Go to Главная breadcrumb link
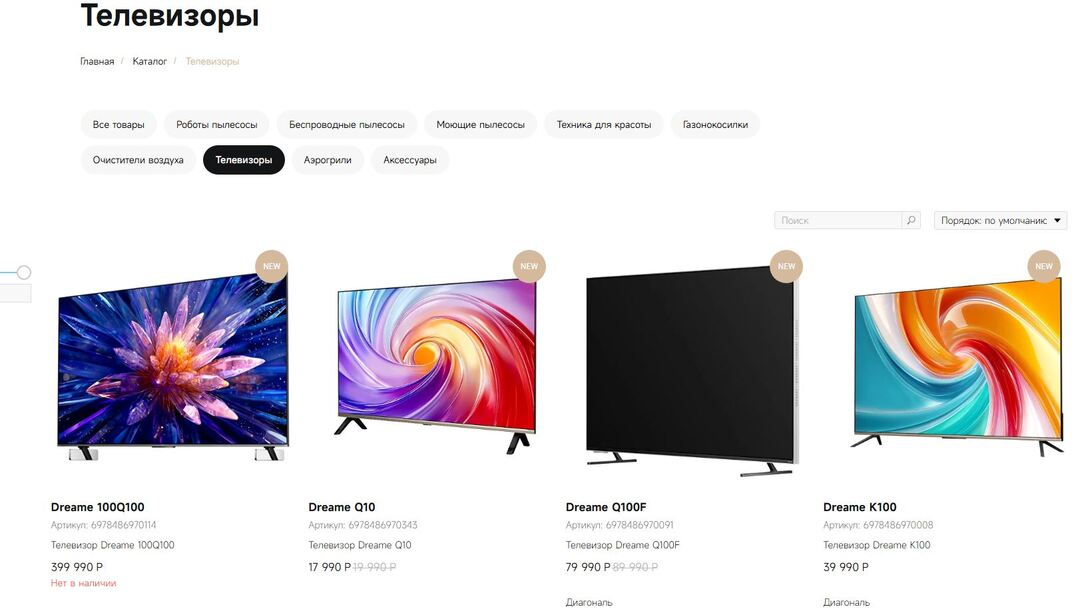This screenshot has height=609, width=1090. [97, 61]
